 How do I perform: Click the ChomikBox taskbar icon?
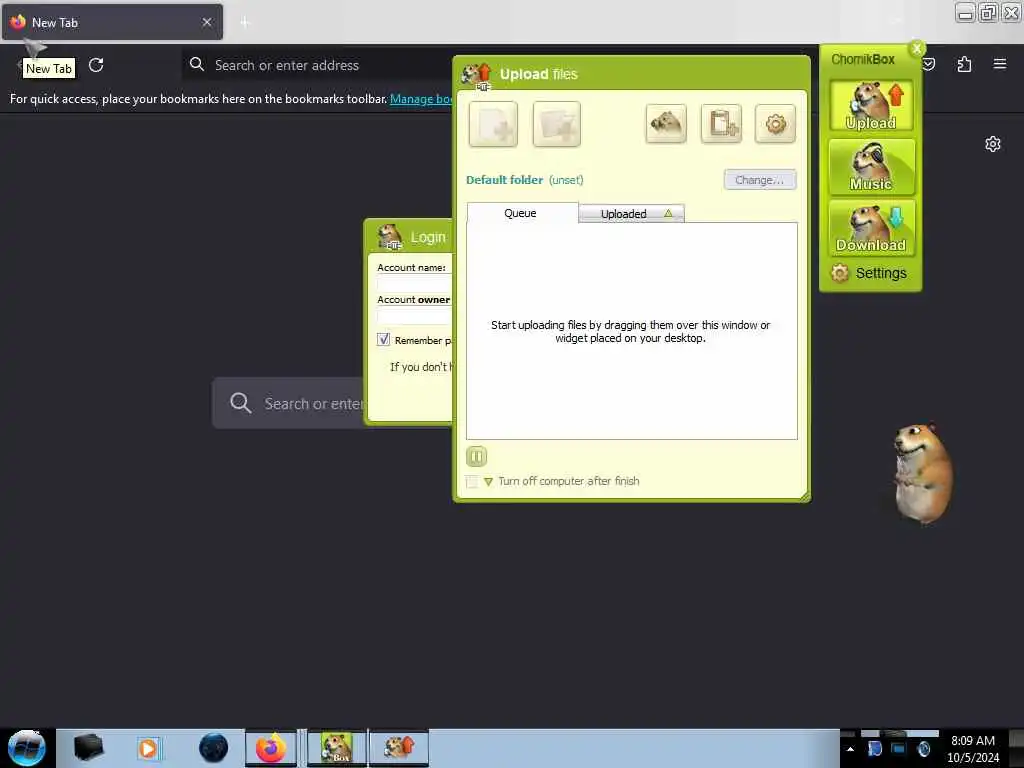[337, 748]
